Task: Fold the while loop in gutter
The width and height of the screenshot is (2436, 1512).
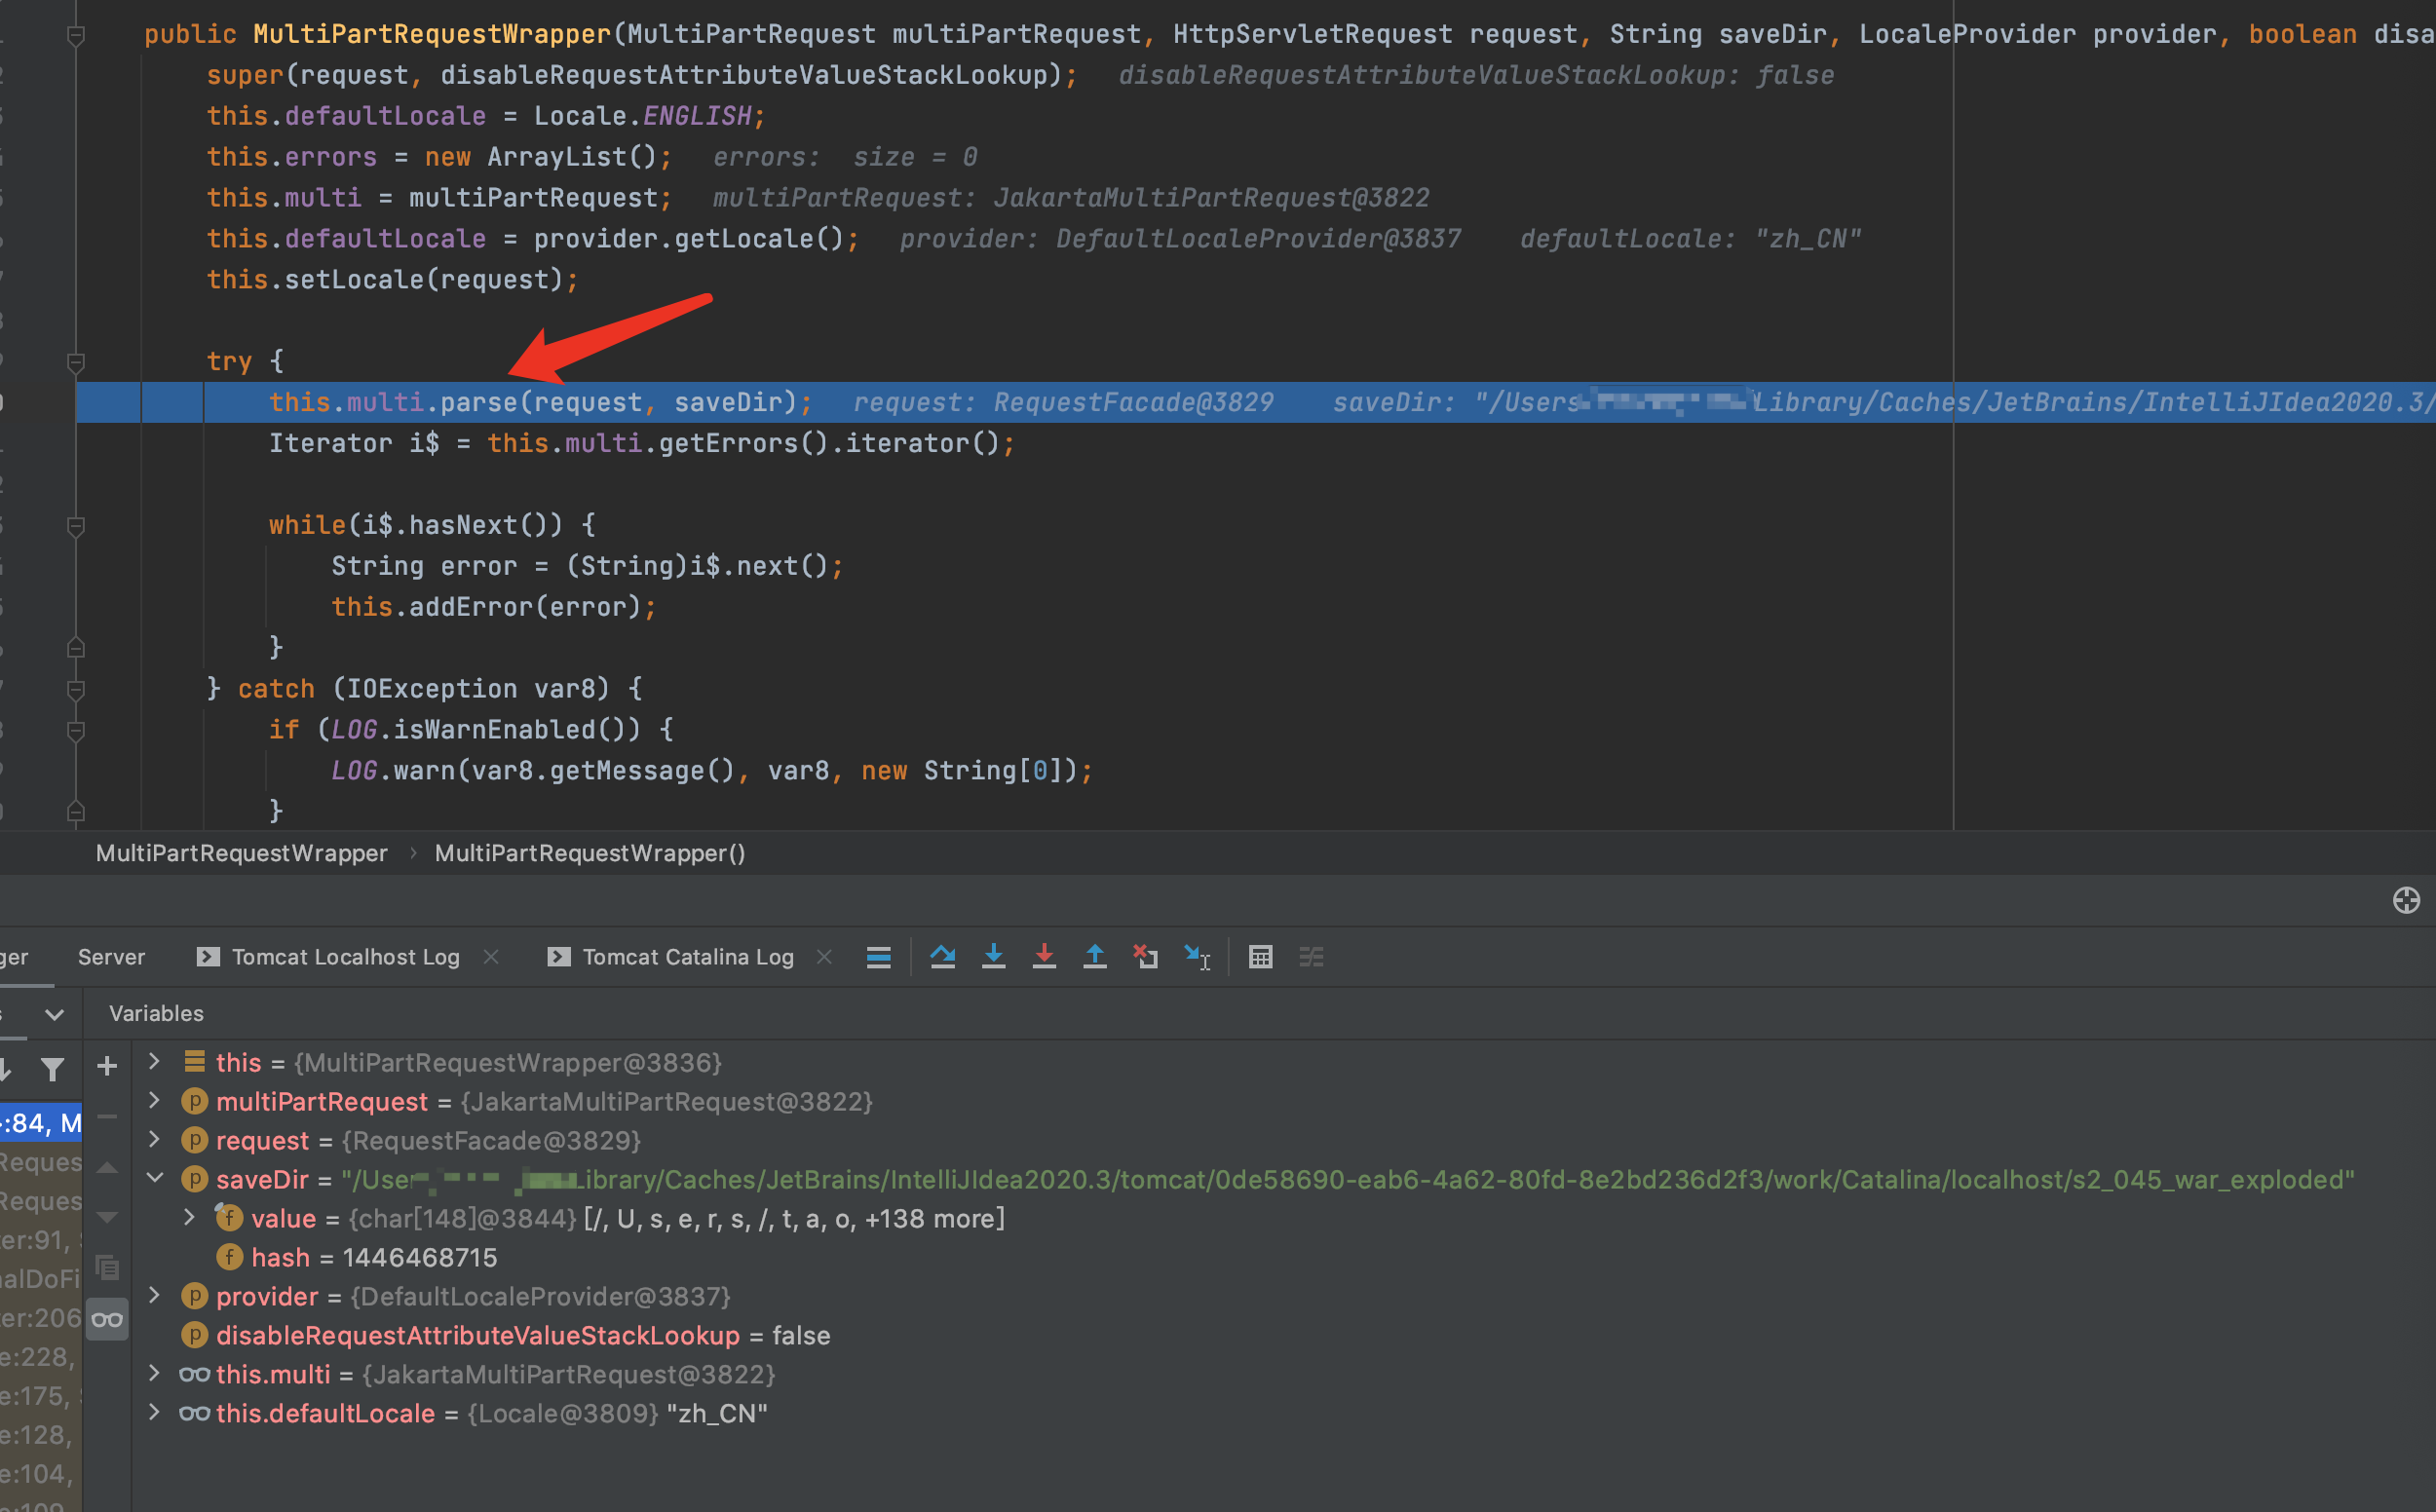Action: [x=75, y=525]
